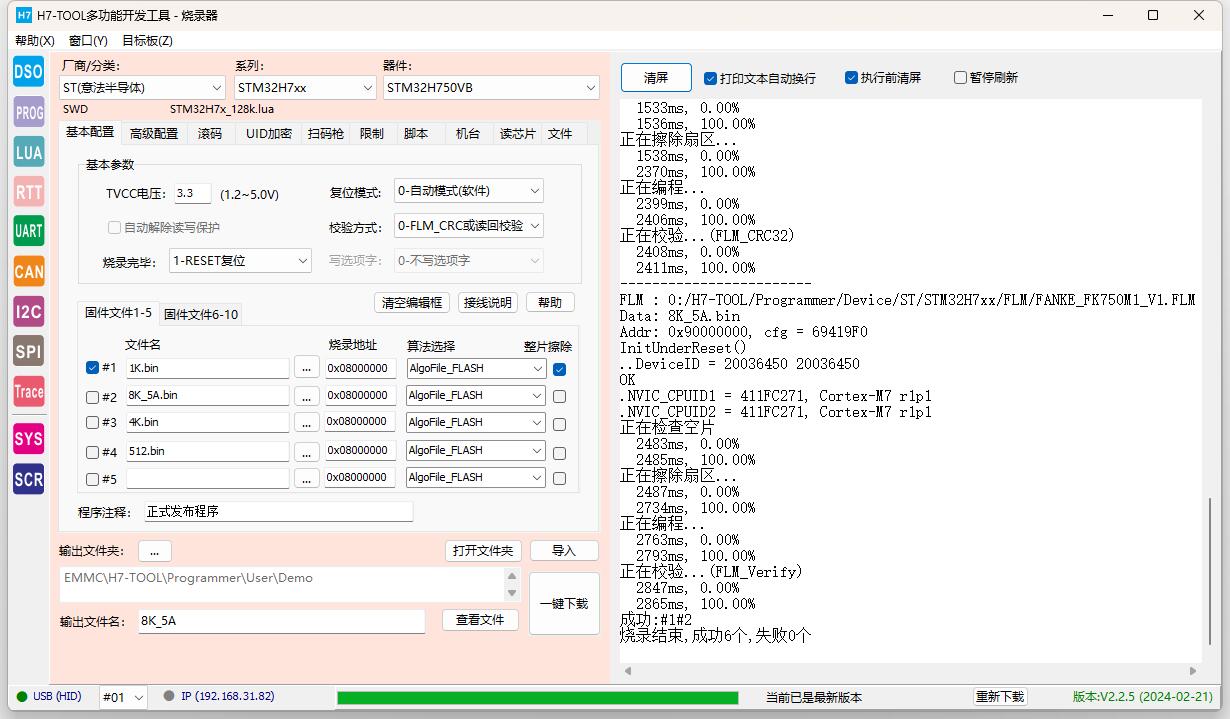Open the LUA script sidebar icon
1230x719 pixels.
click(28, 151)
